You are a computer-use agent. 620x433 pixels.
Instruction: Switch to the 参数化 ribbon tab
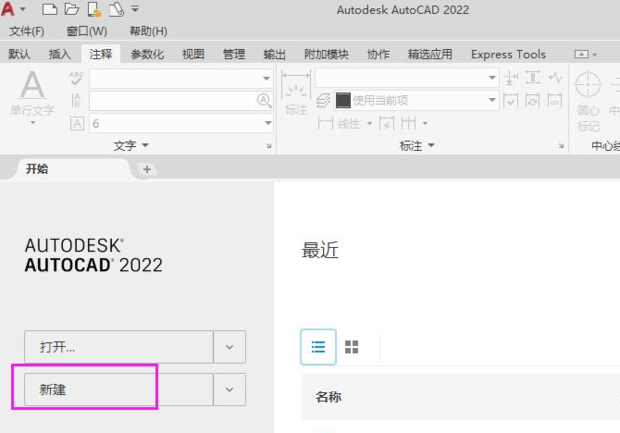pyautogui.click(x=147, y=54)
